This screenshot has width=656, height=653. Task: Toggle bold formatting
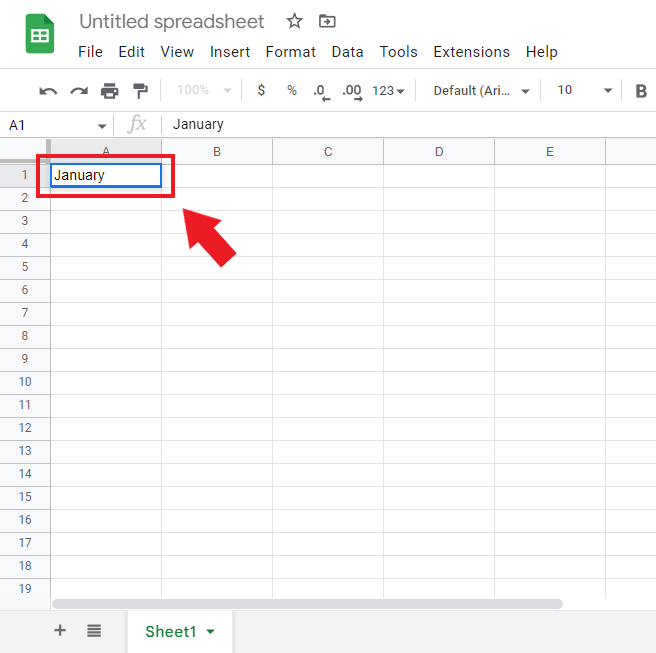(x=641, y=91)
